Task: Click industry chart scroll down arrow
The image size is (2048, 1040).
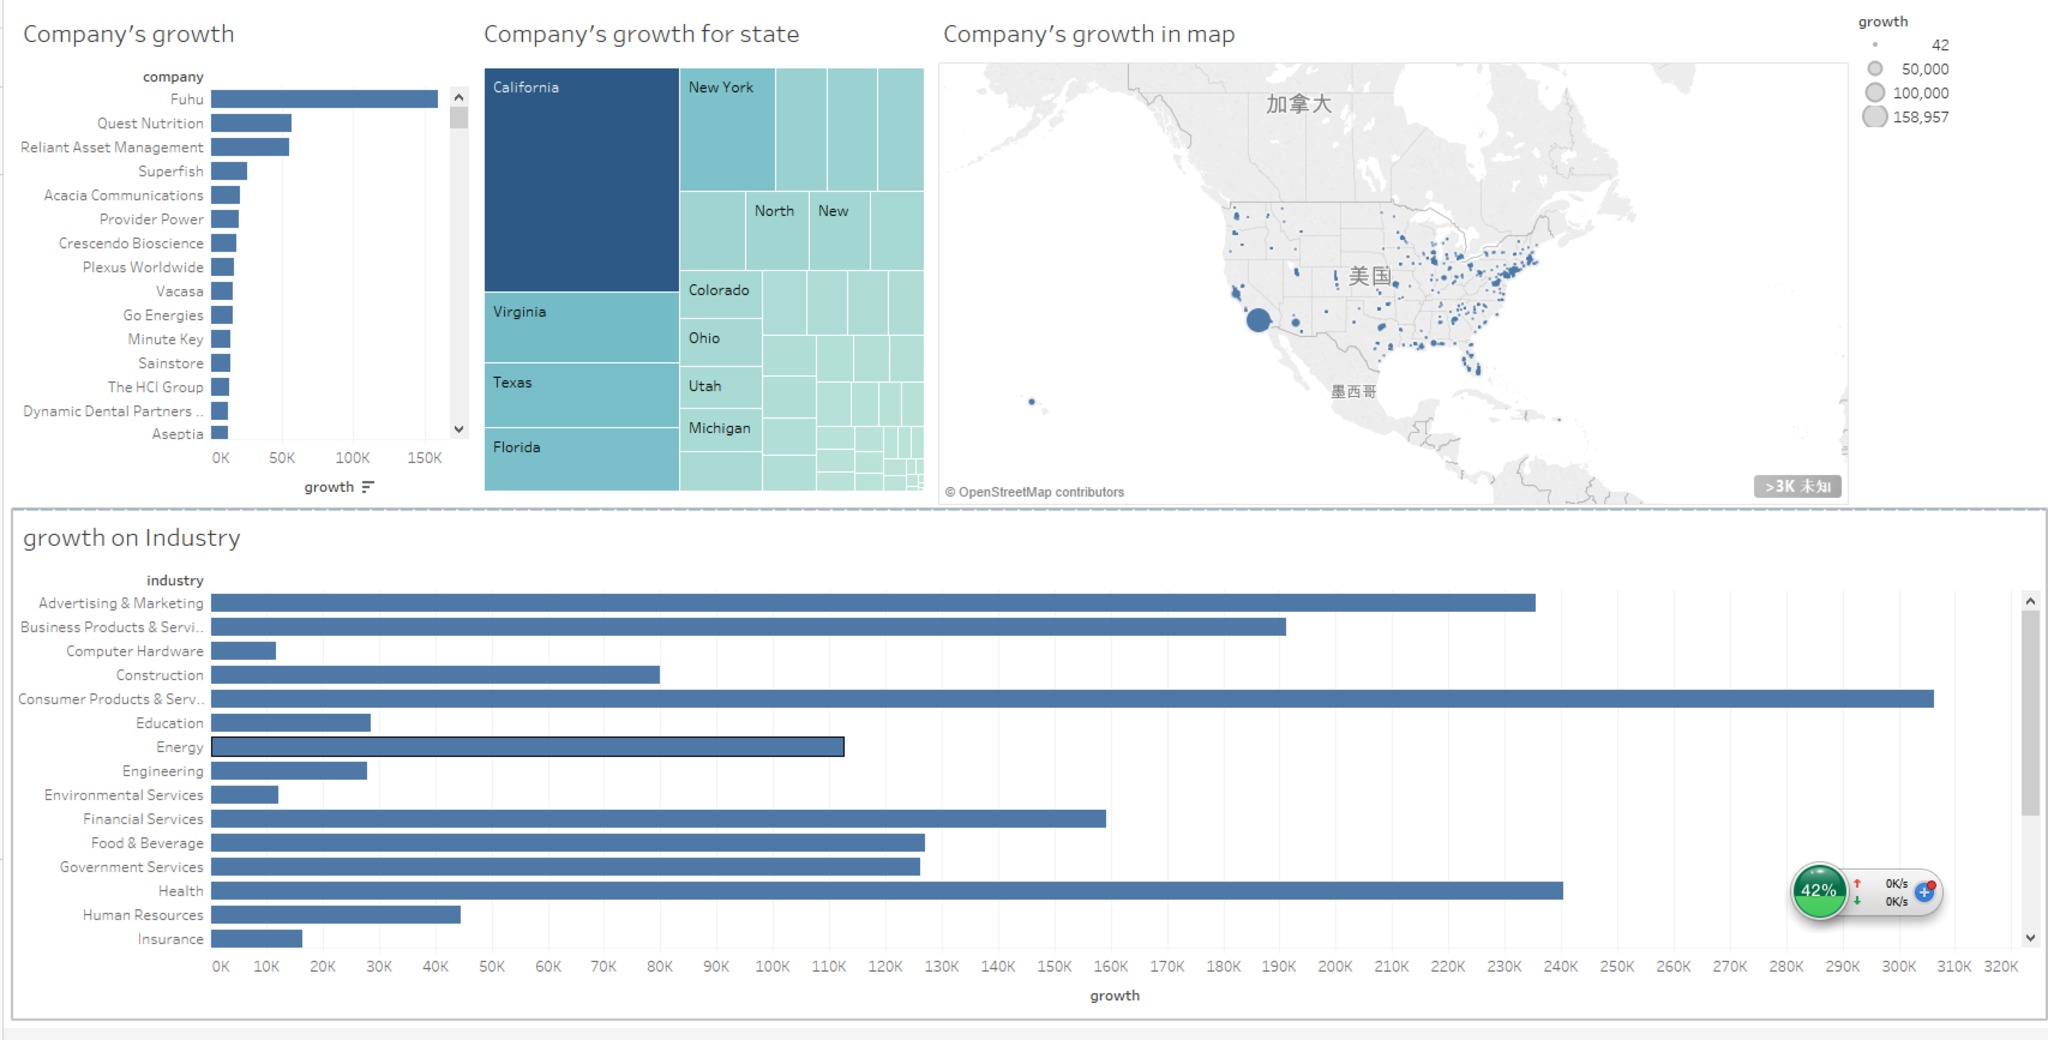Action: pos(2030,938)
